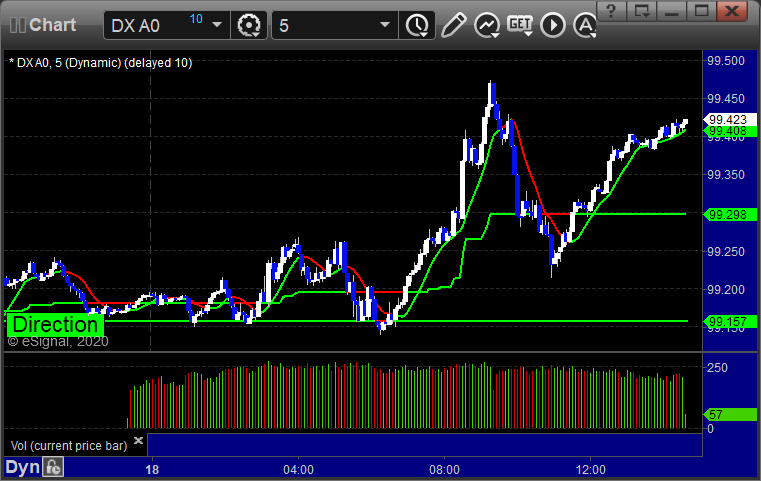761x481 pixels.
Task: Click the 99.157 price level marker
Action: point(729,321)
